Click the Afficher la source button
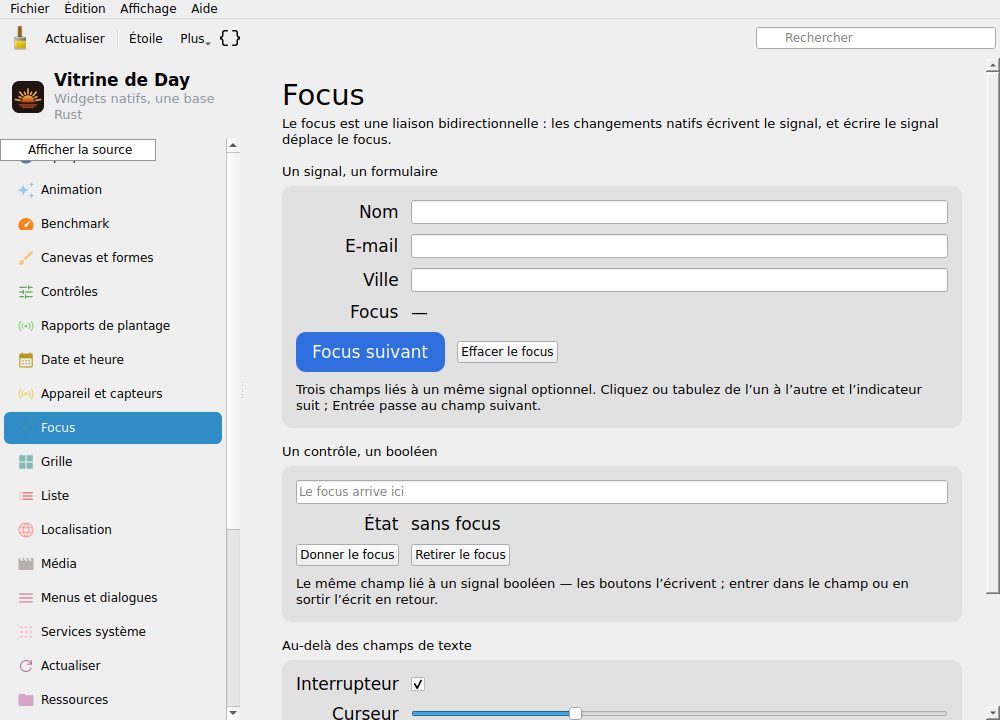The image size is (1000, 720). click(x=78, y=150)
